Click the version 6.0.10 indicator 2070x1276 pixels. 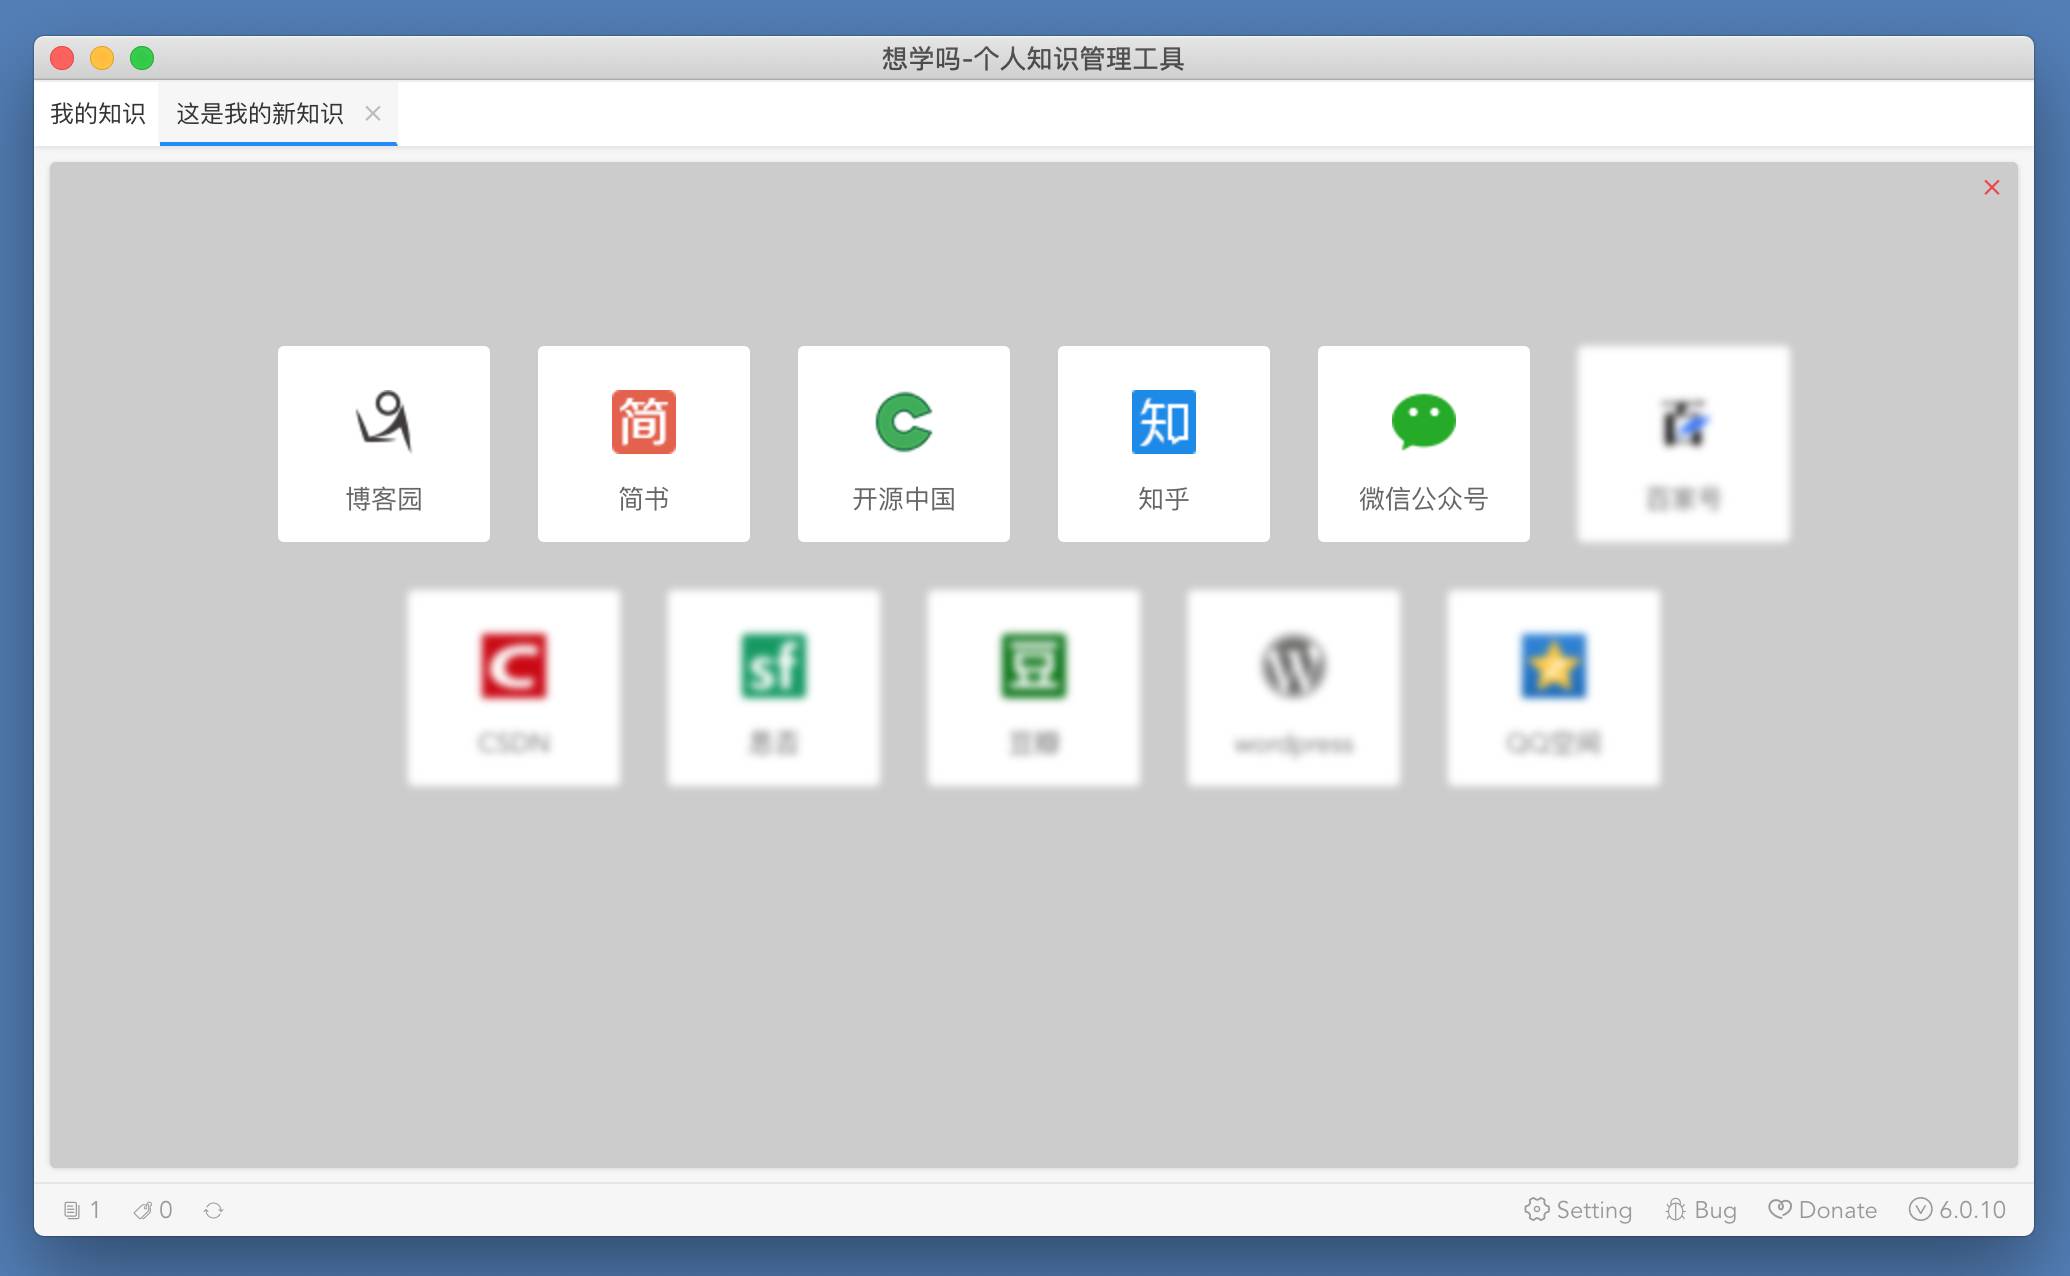pyautogui.click(x=1957, y=1210)
